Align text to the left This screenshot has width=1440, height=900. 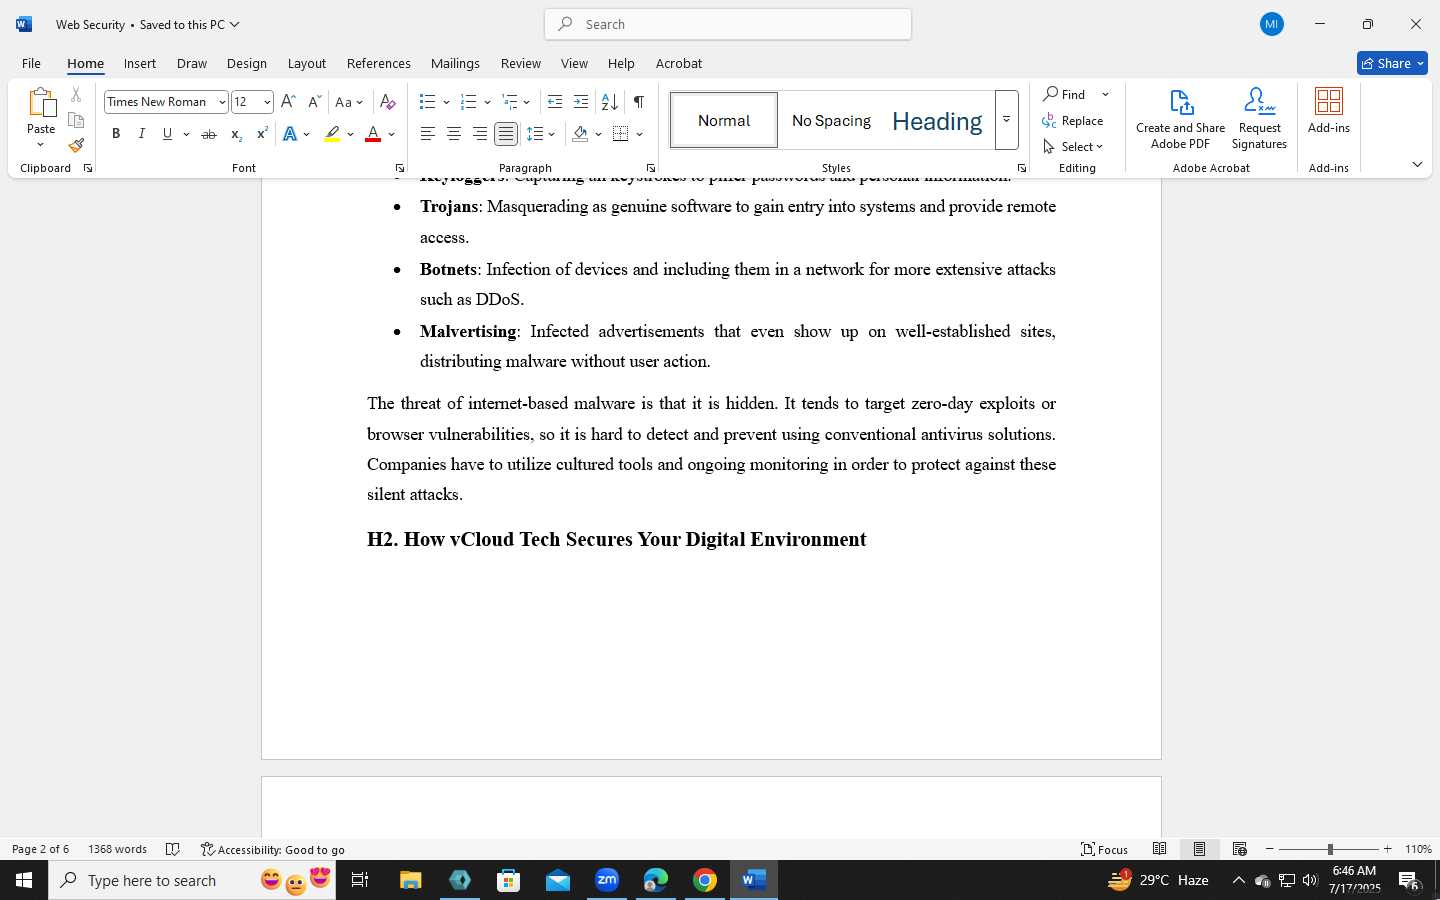tap(428, 134)
